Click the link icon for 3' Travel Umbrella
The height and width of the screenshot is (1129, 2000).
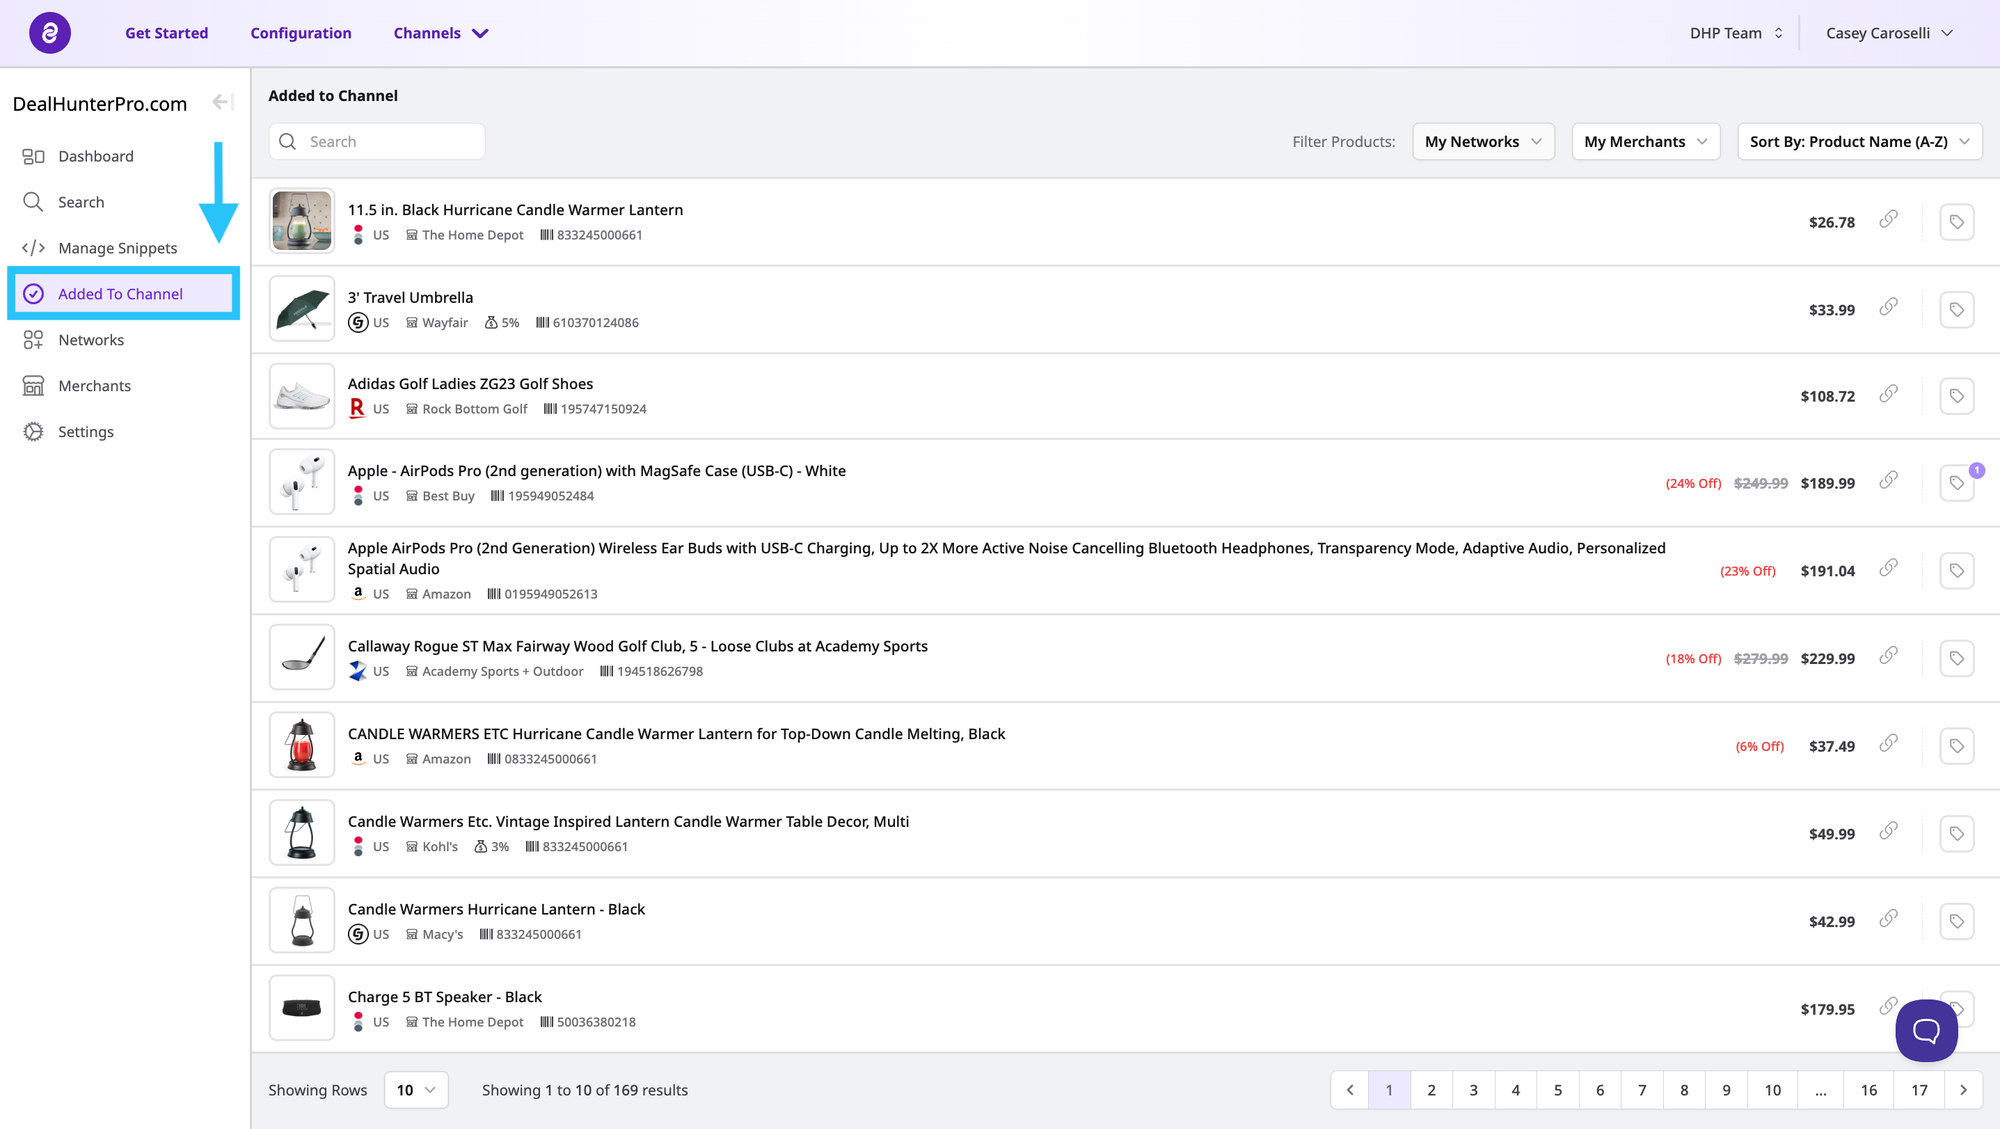click(x=1888, y=307)
